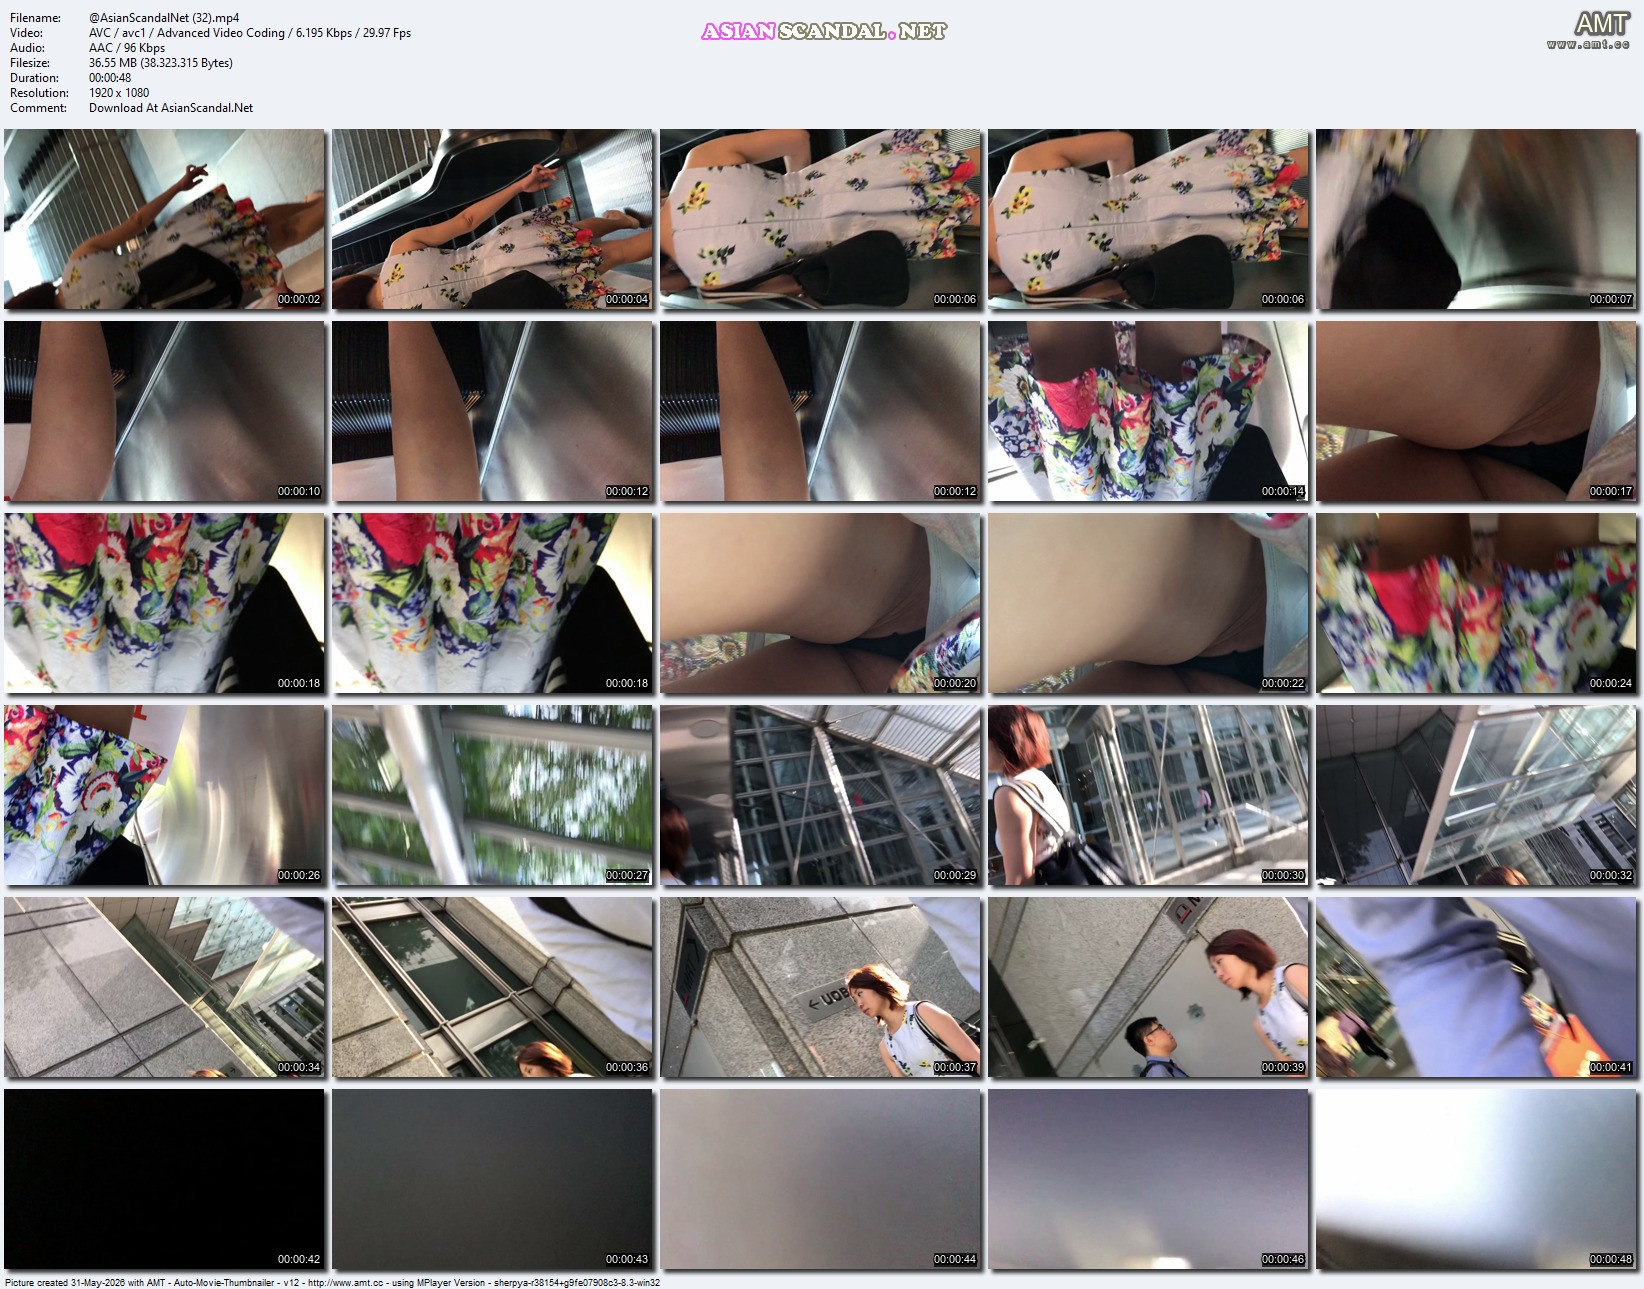The width and height of the screenshot is (1644, 1289).
Task: Click the timestamp label '00:00:26'
Action: tap(299, 875)
